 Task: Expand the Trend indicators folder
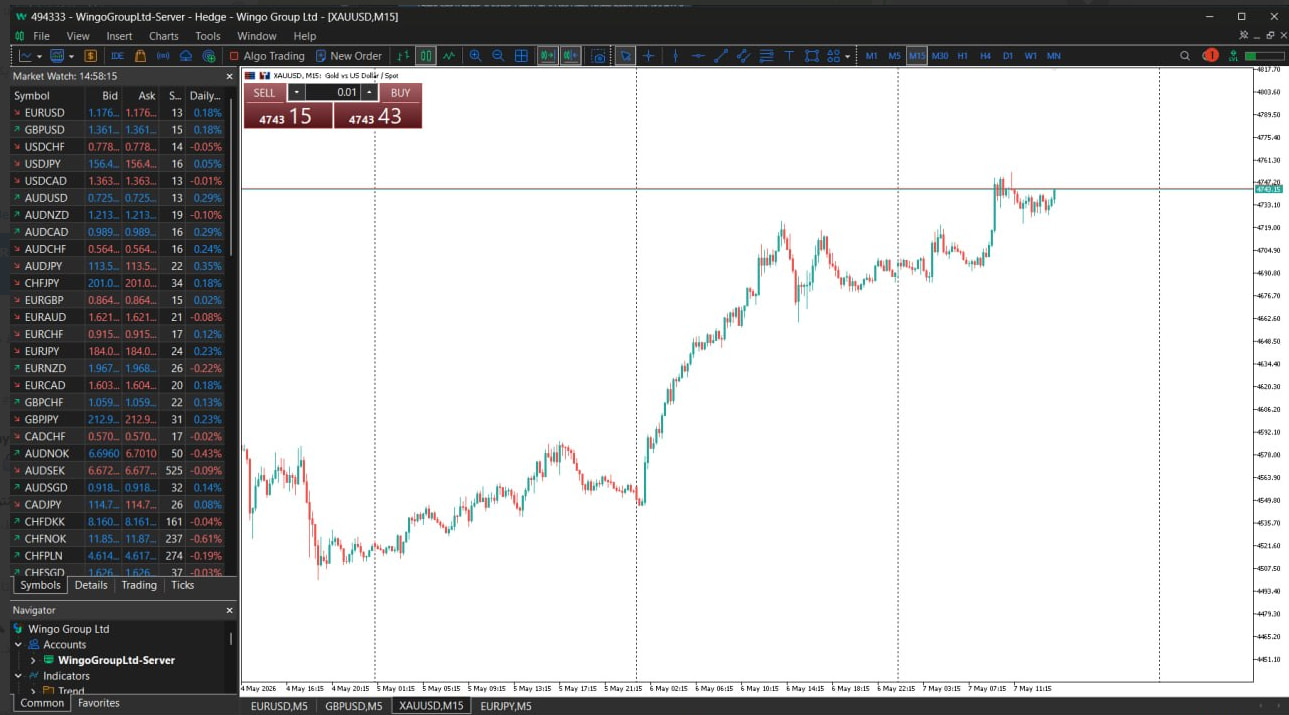33,691
